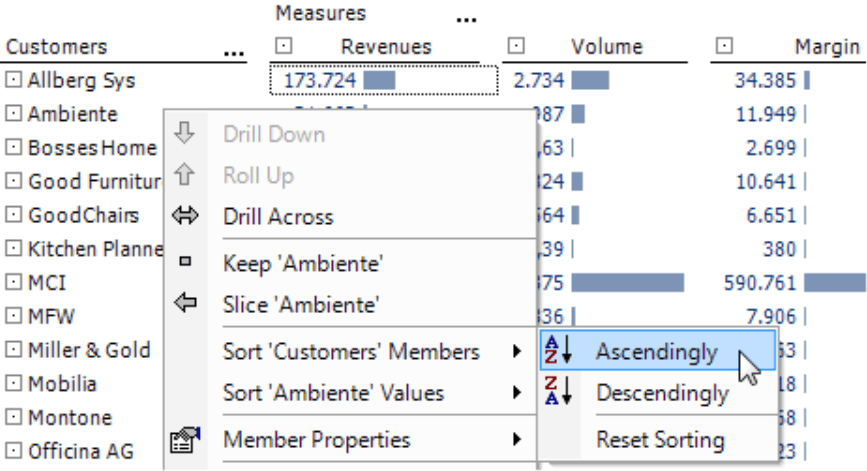Click the Drill Across double-arrow icon
The image size is (867, 471).
tap(185, 216)
